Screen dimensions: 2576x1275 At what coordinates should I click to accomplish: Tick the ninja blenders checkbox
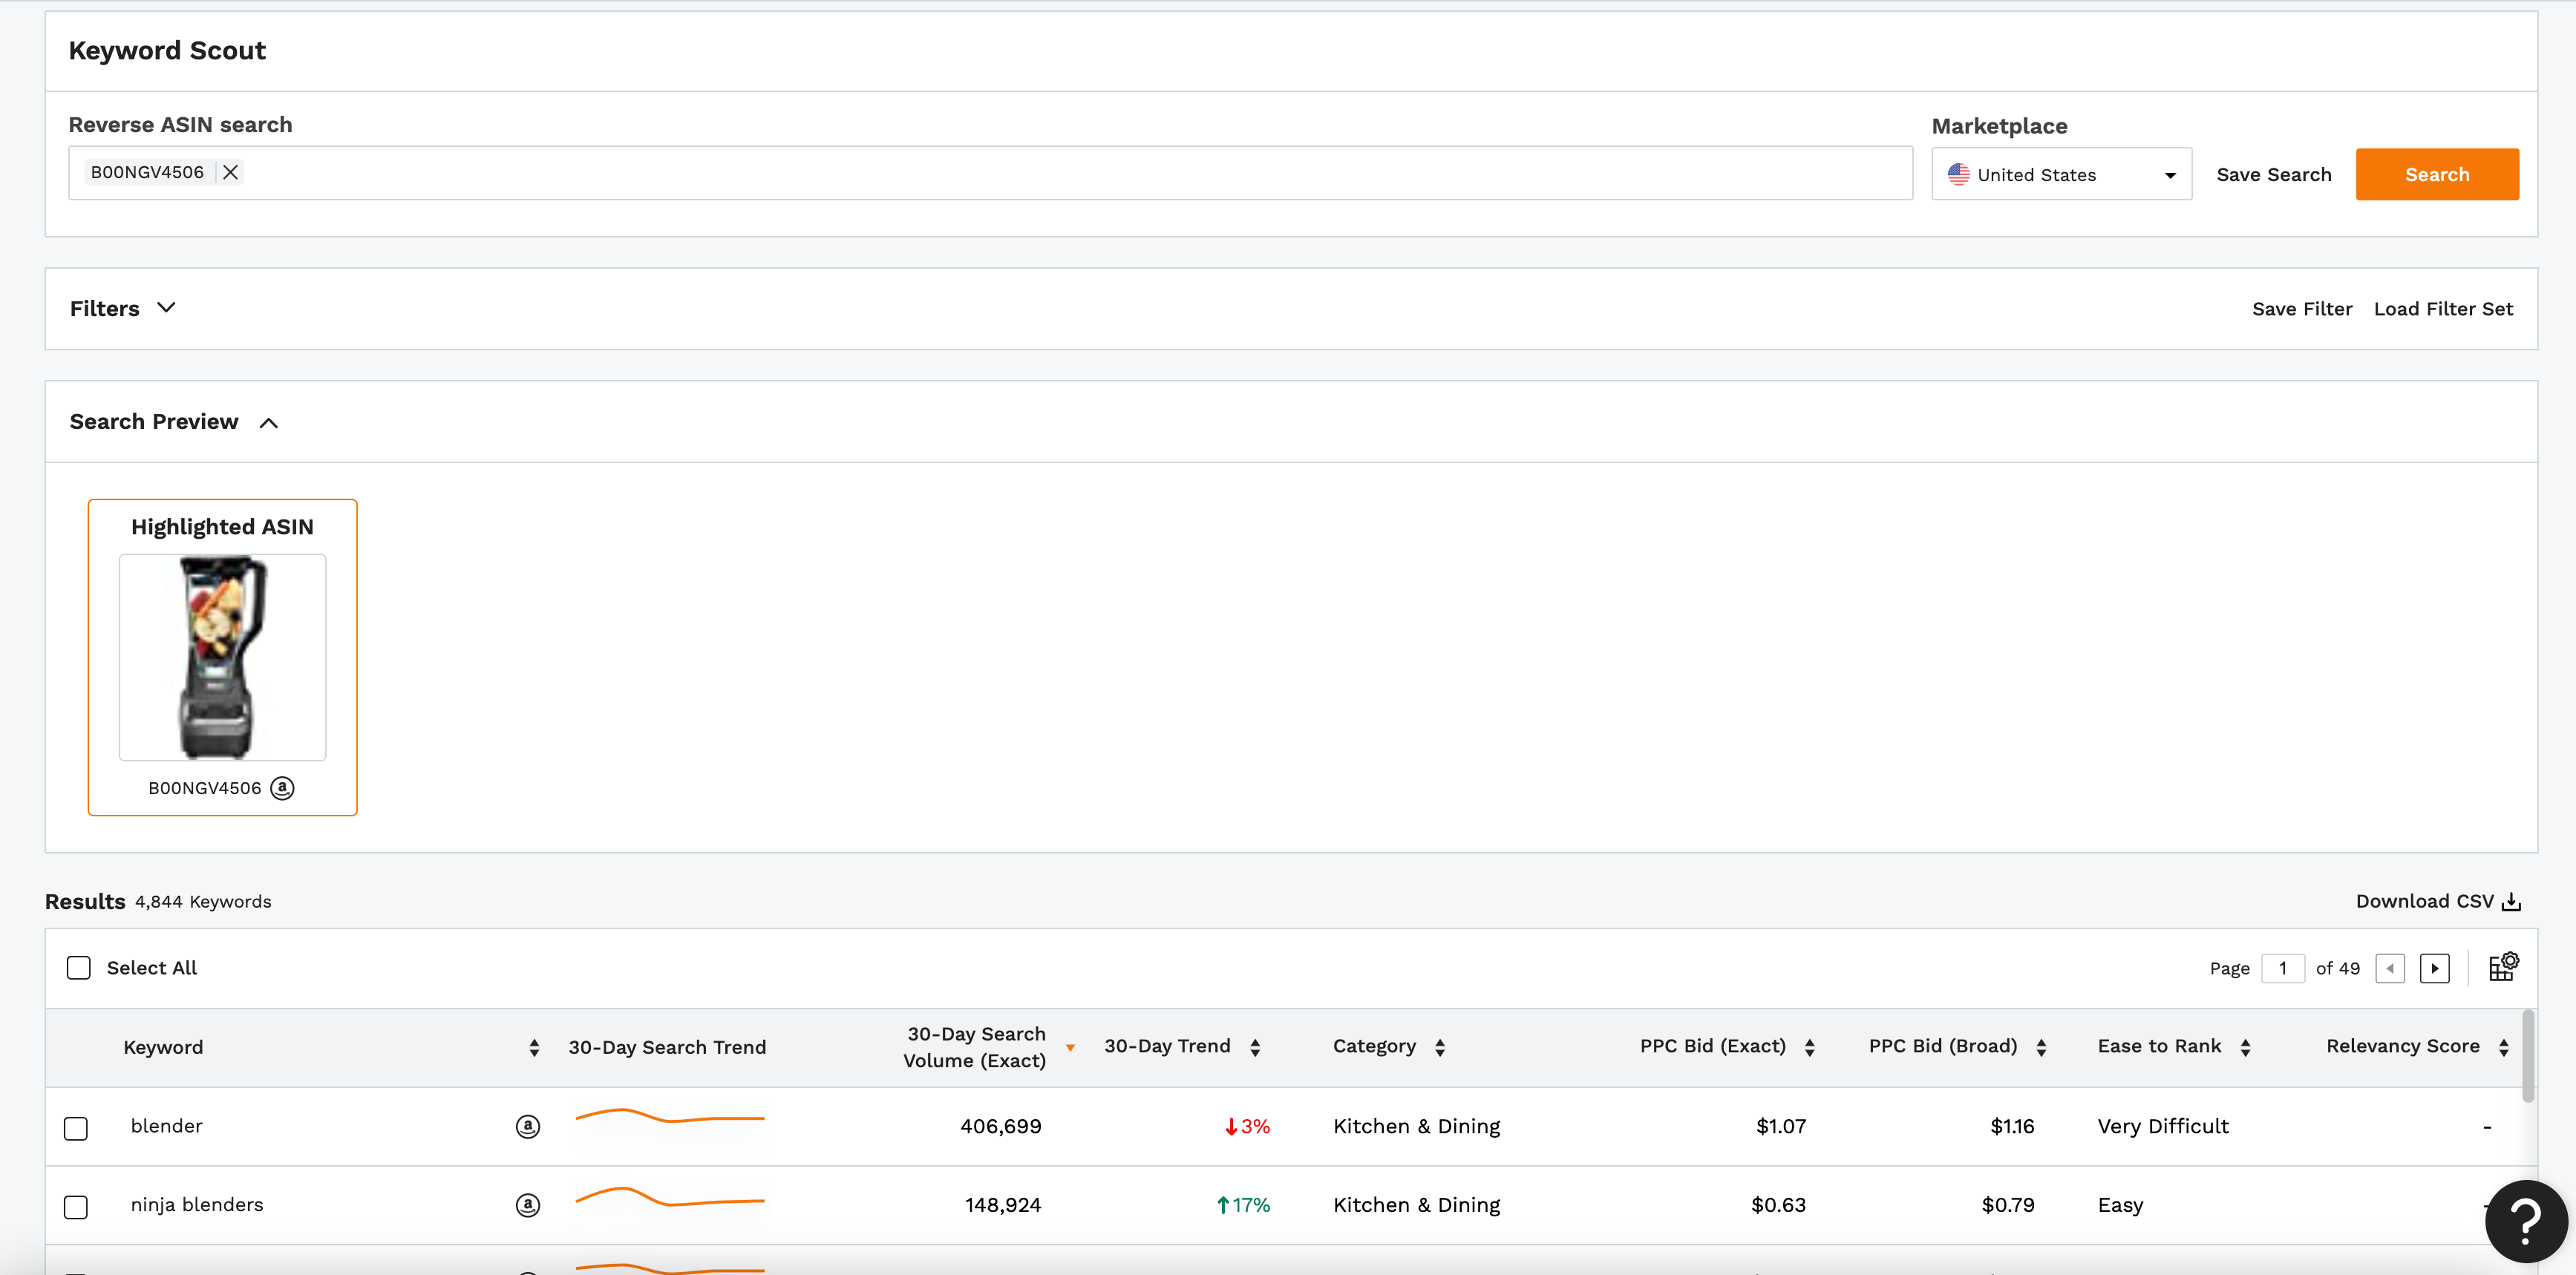[x=76, y=1207]
